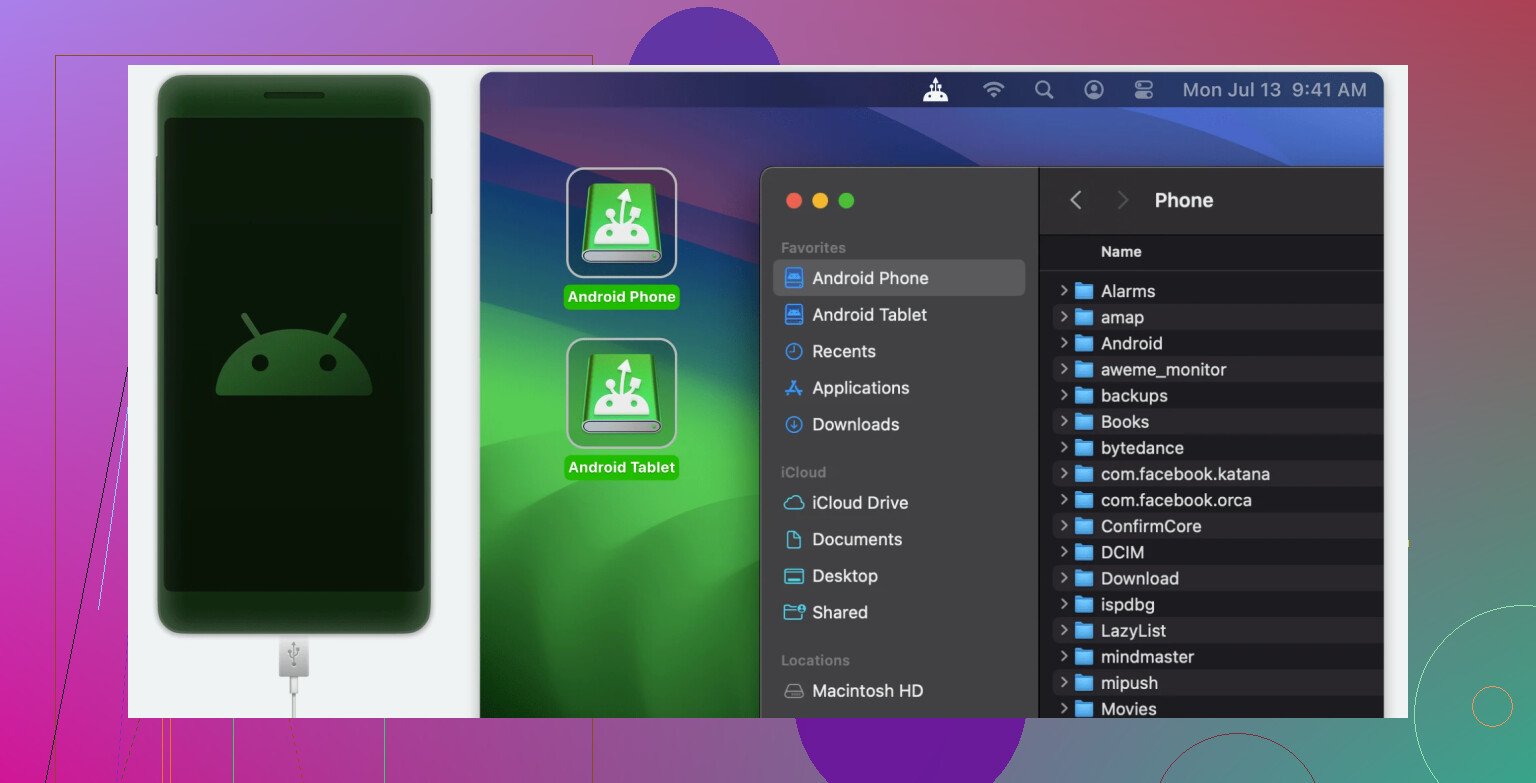
Task: Click the aweme_monitor folder icon
Action: coord(1084,369)
